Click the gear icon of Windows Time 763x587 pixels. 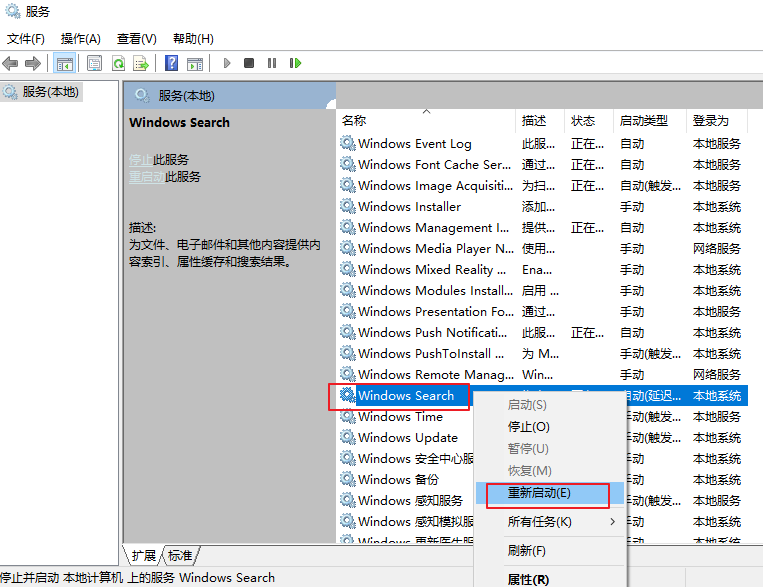[x=347, y=416]
